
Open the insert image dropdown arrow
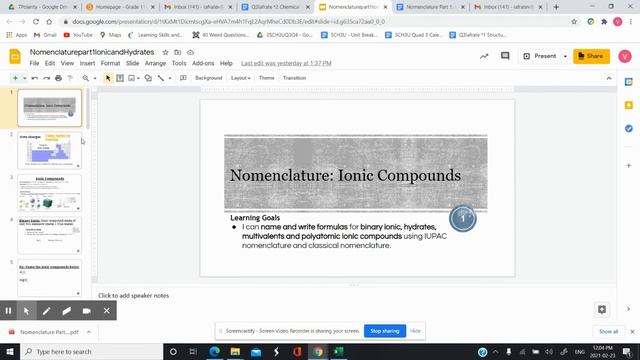(138, 78)
